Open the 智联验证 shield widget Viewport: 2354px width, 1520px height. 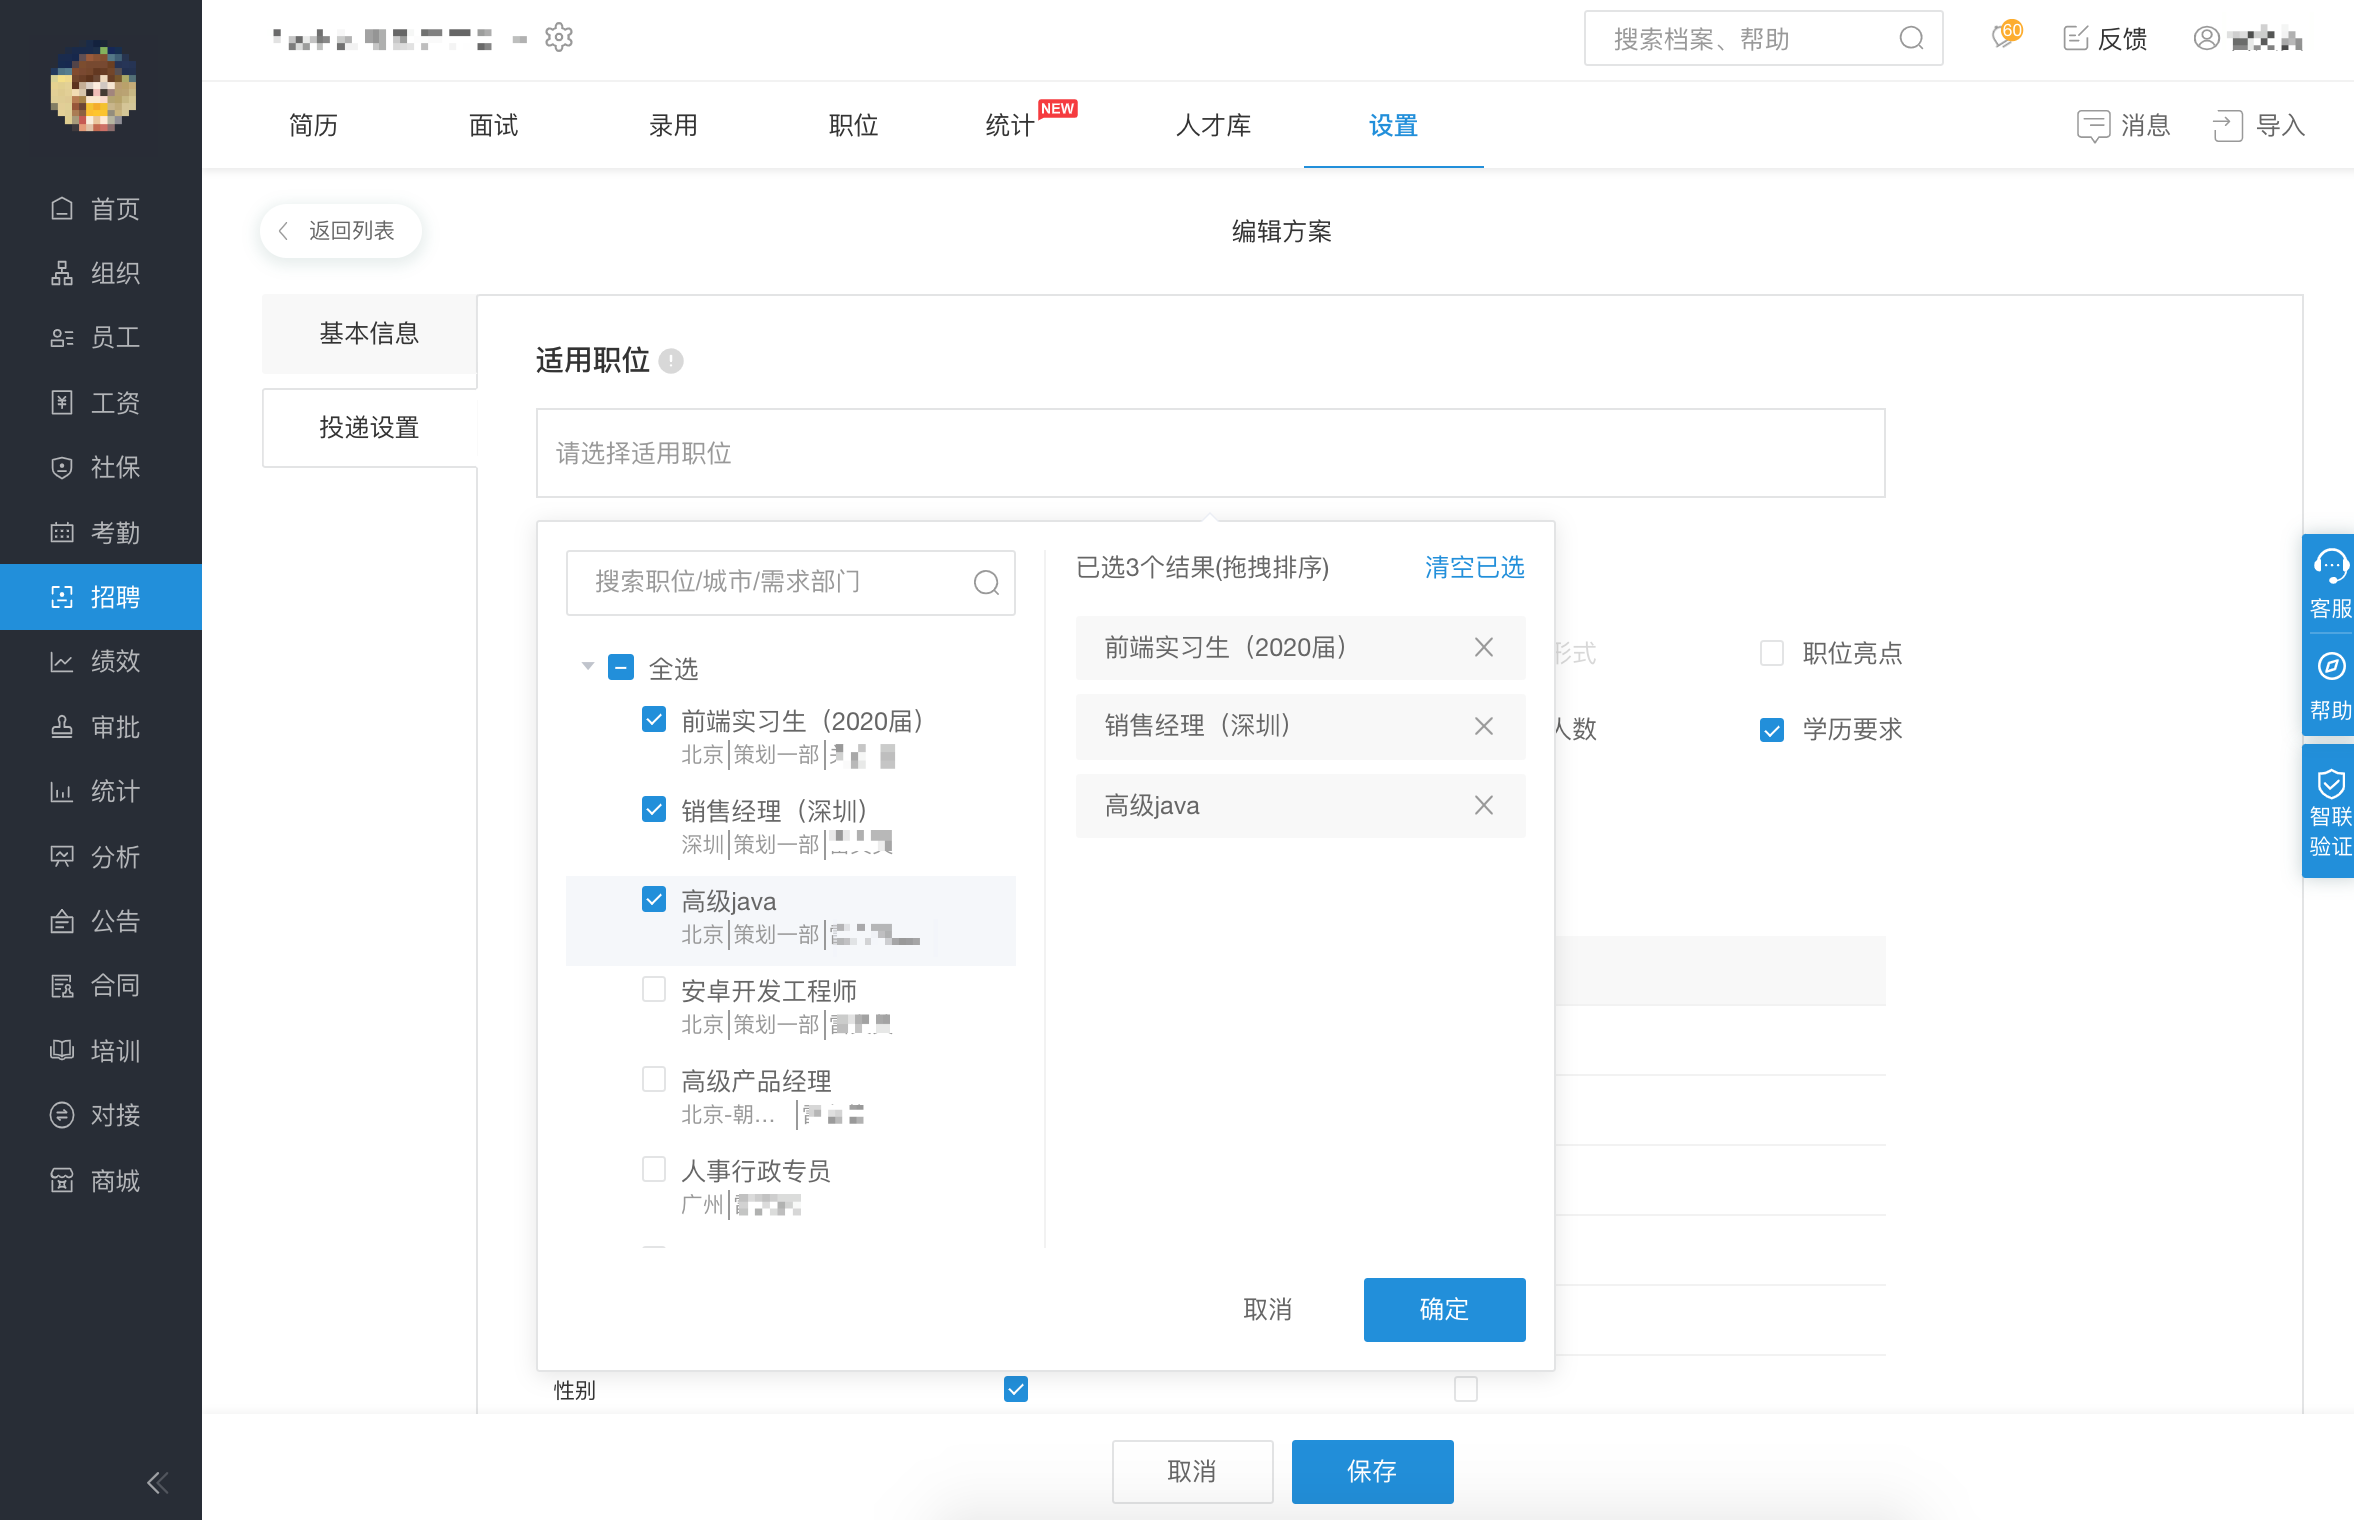pos(2330,812)
